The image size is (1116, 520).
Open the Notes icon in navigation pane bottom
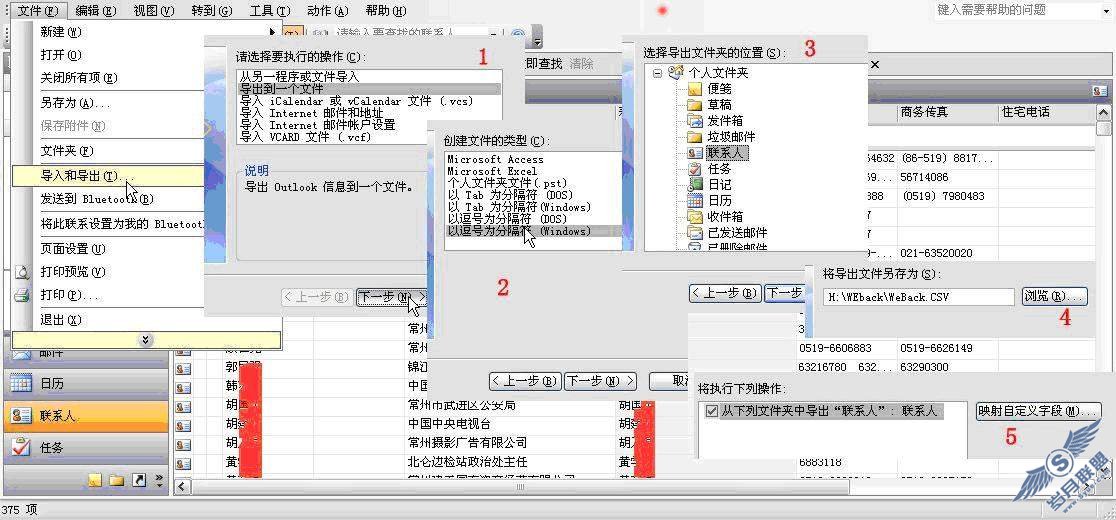pos(95,481)
